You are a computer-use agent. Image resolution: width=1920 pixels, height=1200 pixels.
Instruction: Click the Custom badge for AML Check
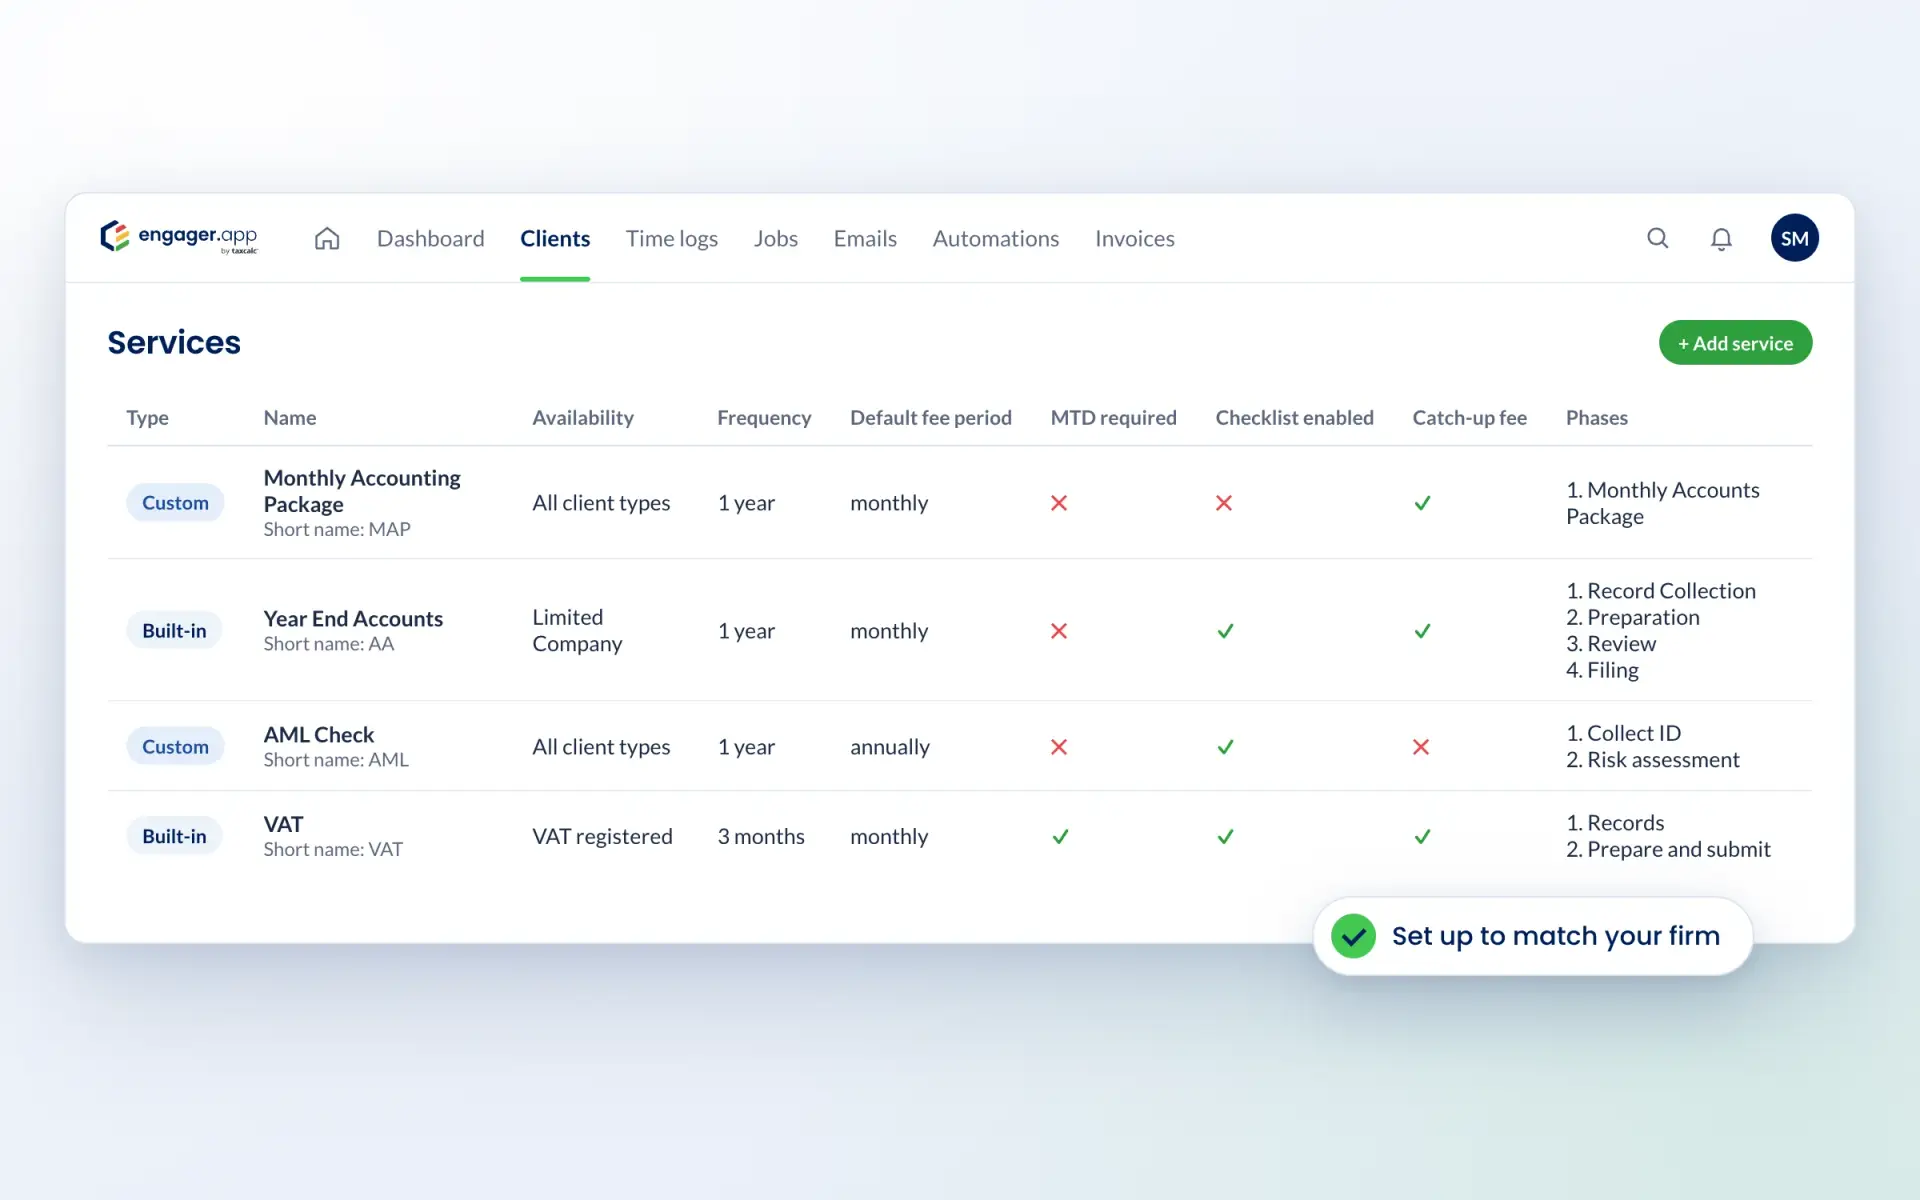click(175, 747)
